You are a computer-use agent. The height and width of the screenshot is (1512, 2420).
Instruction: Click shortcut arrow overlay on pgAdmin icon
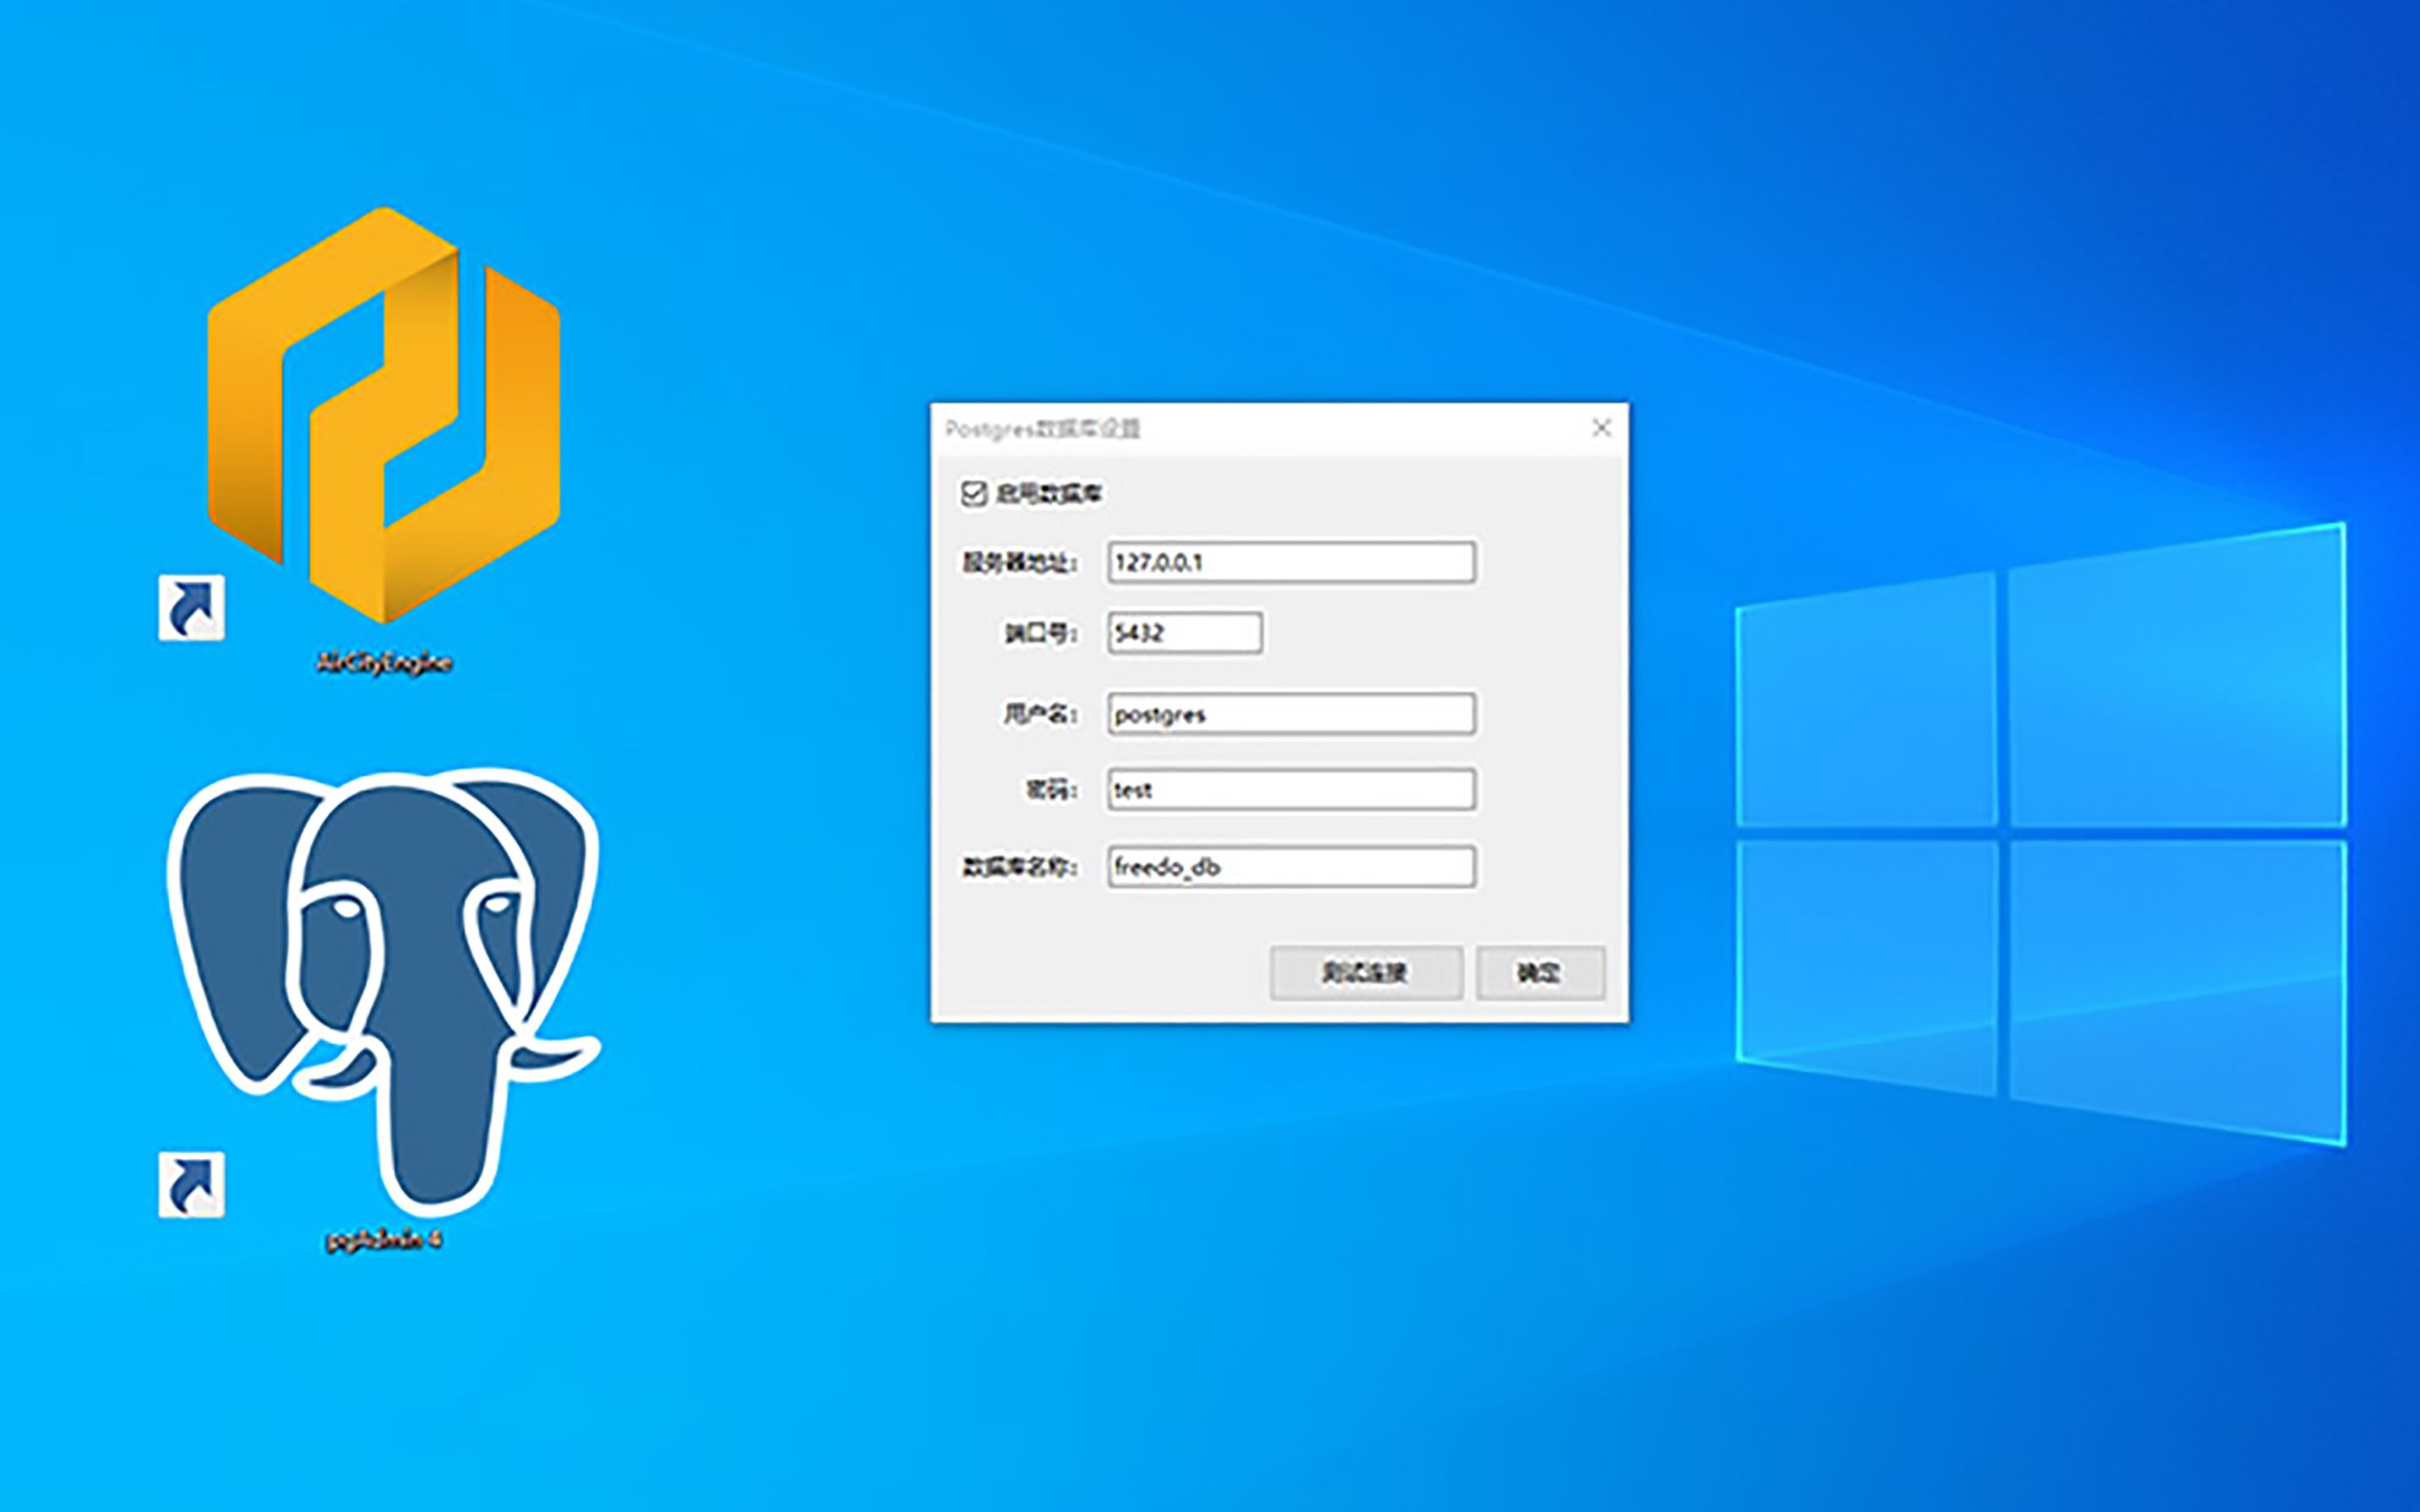pyautogui.click(x=191, y=1185)
